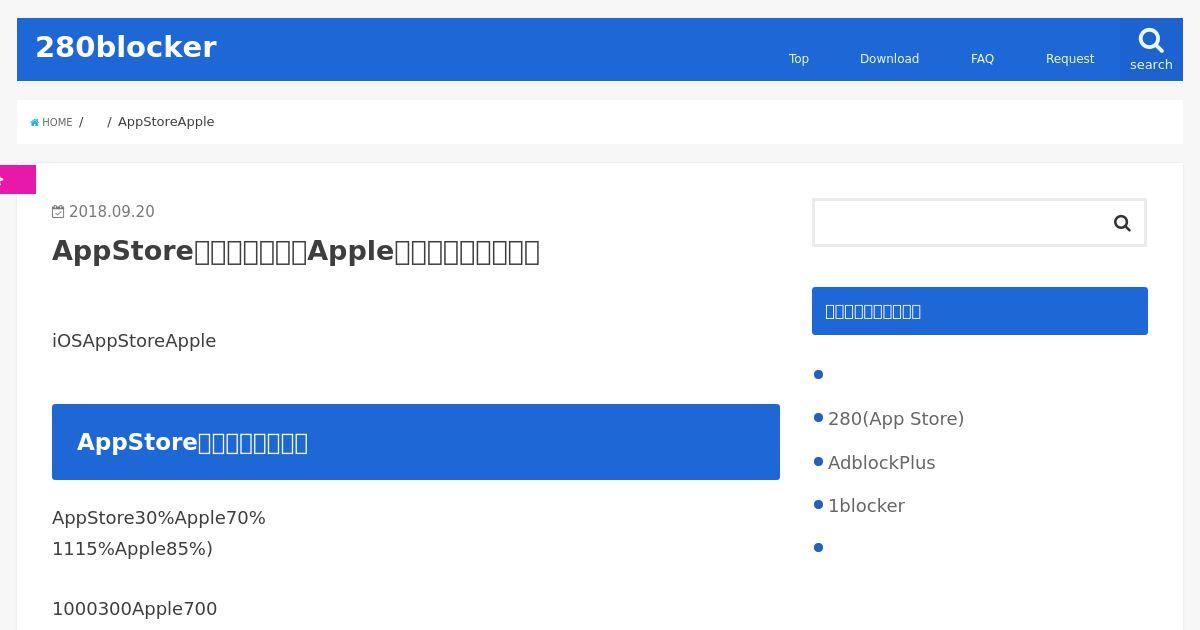
Task: Open the Request menu item
Action: (1070, 59)
